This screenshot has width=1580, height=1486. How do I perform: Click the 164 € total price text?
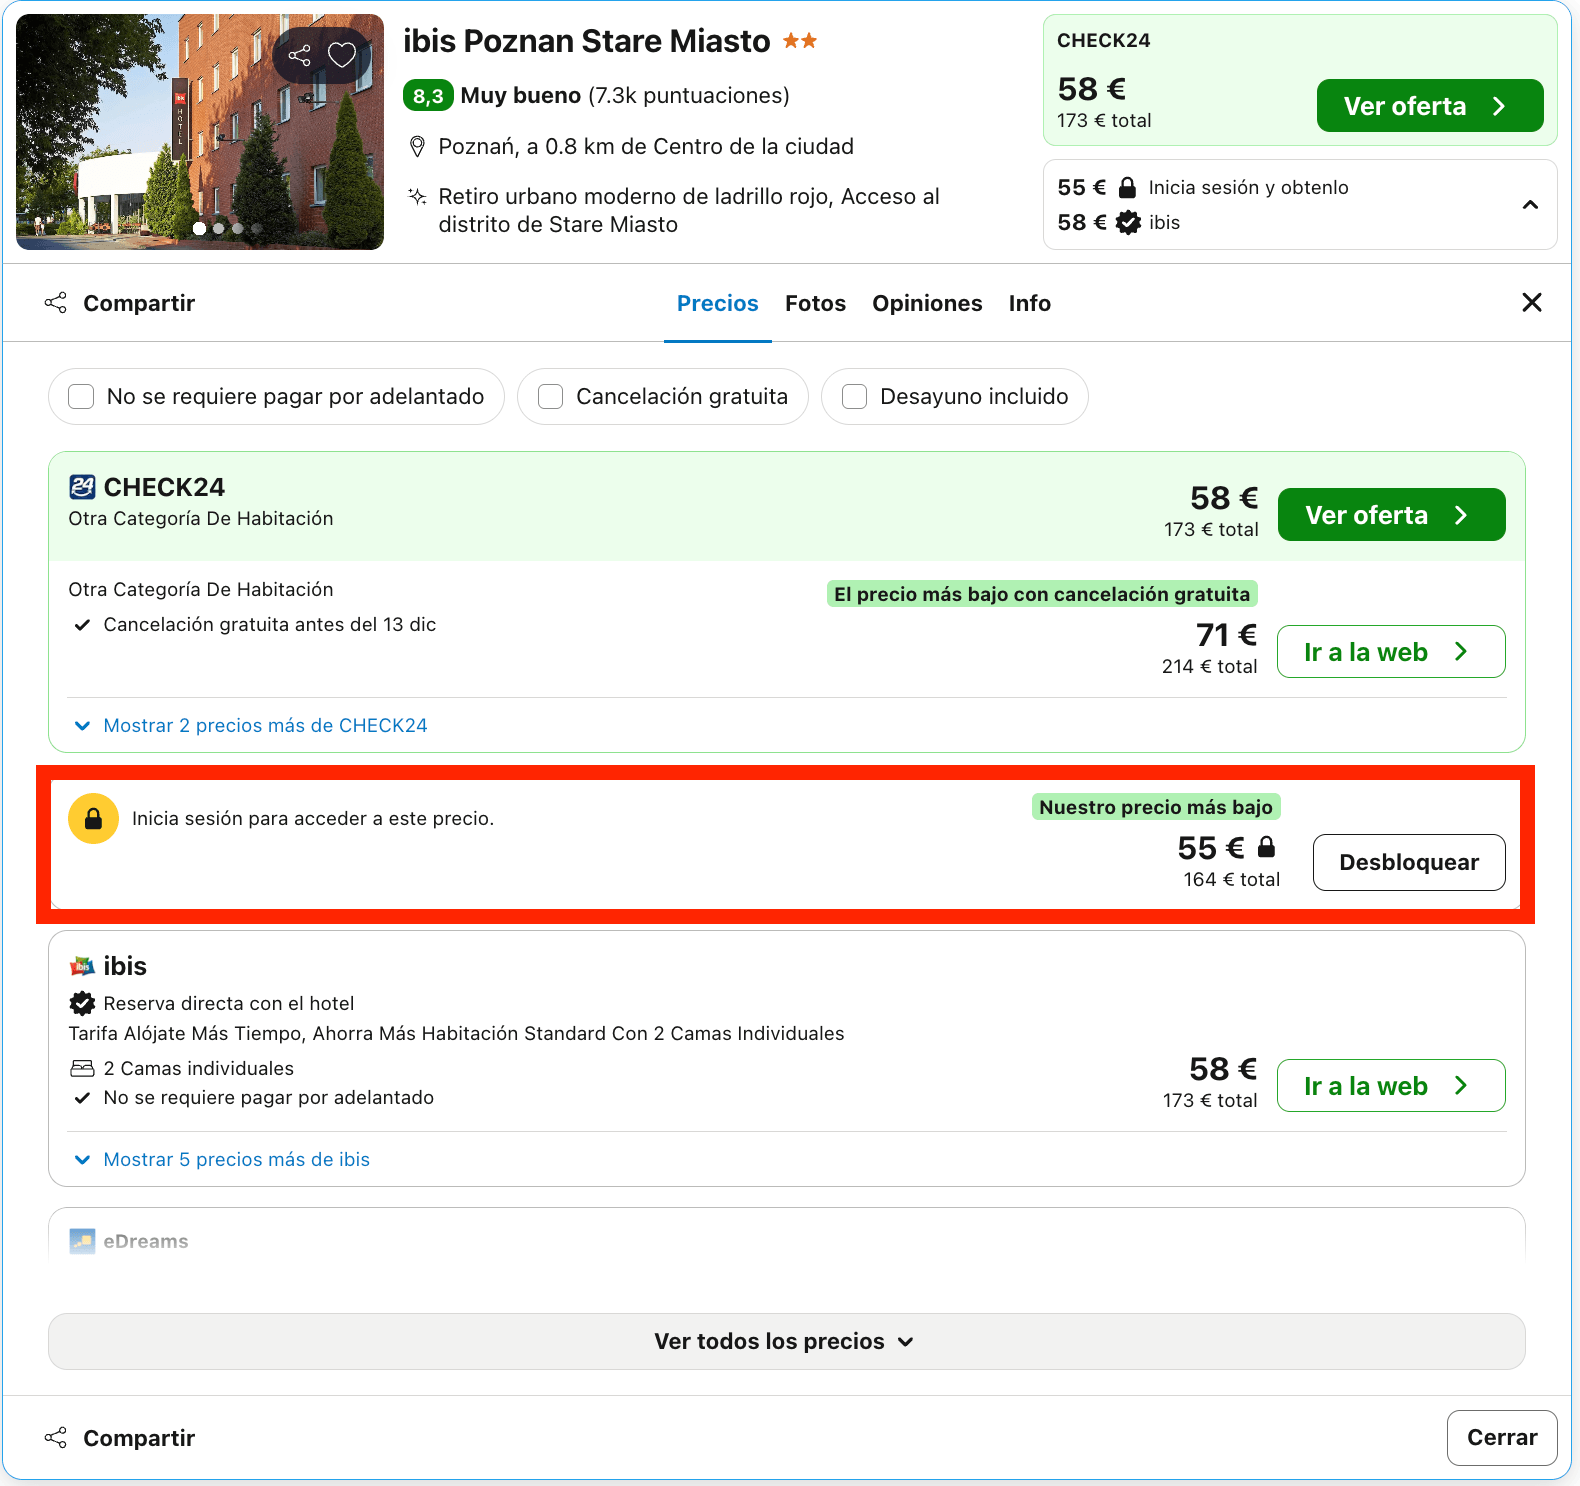(1232, 880)
